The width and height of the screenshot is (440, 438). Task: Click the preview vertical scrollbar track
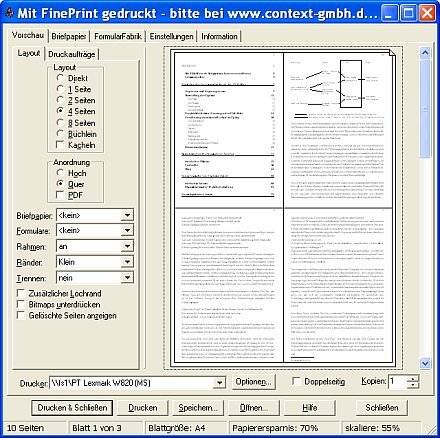[425, 253]
